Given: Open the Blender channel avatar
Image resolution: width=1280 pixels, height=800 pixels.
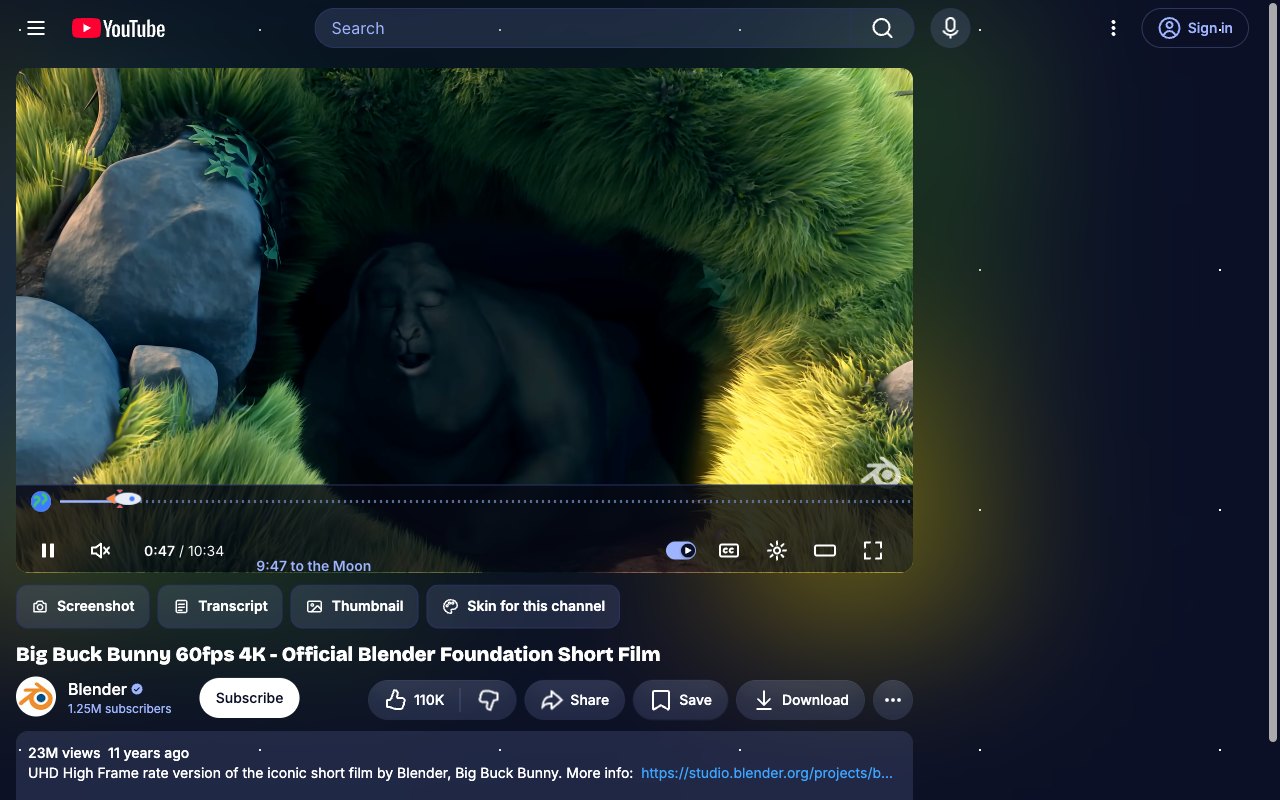Looking at the screenshot, I should click(36, 697).
